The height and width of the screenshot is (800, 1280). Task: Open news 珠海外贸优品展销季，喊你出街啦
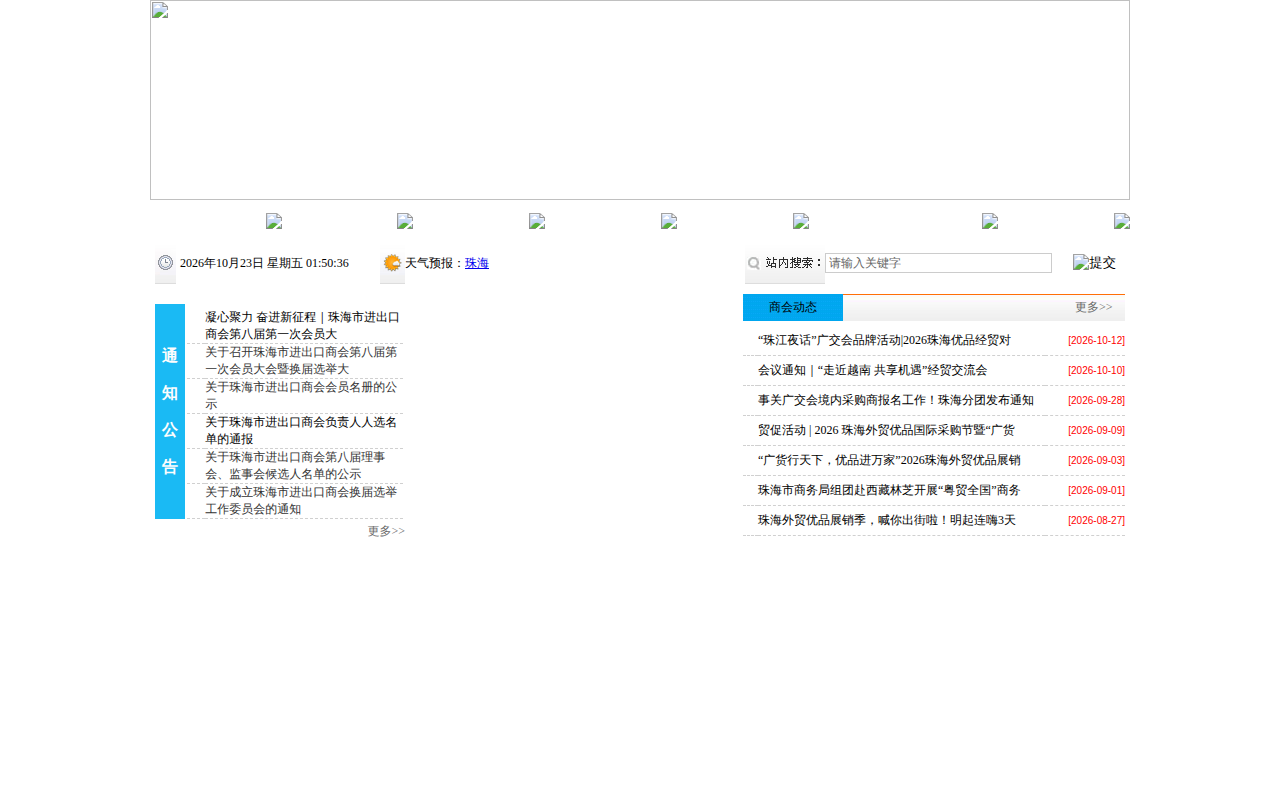pyautogui.click(x=887, y=521)
